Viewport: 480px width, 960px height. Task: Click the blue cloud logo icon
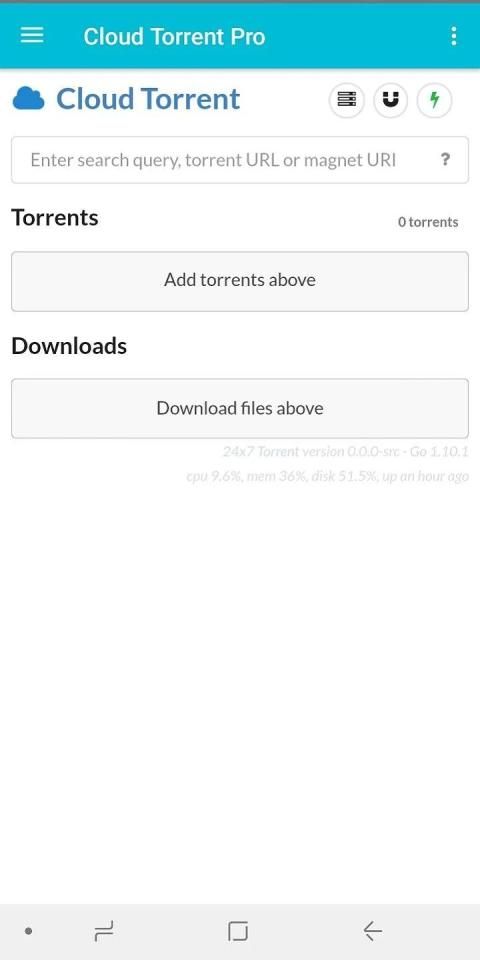[28, 99]
